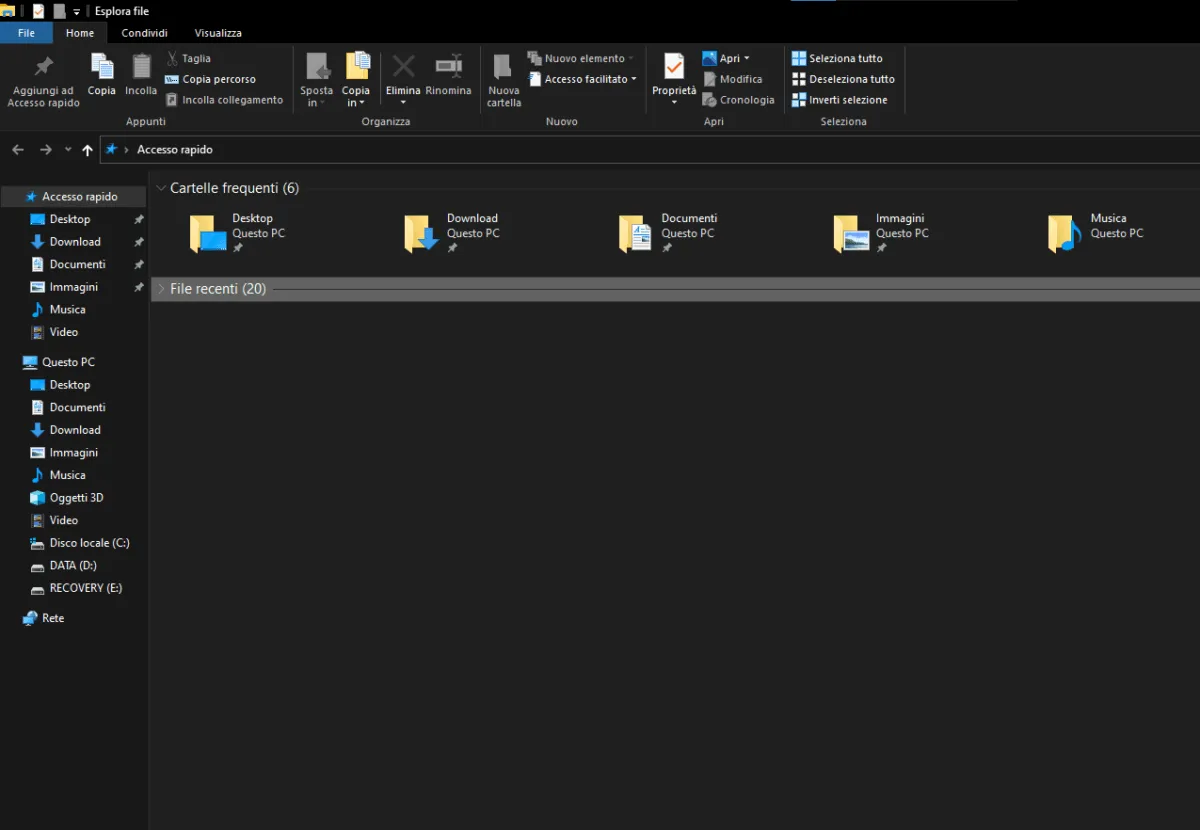Open Disco locale (C:) in sidebar
The image size is (1200, 830).
(x=80, y=543)
